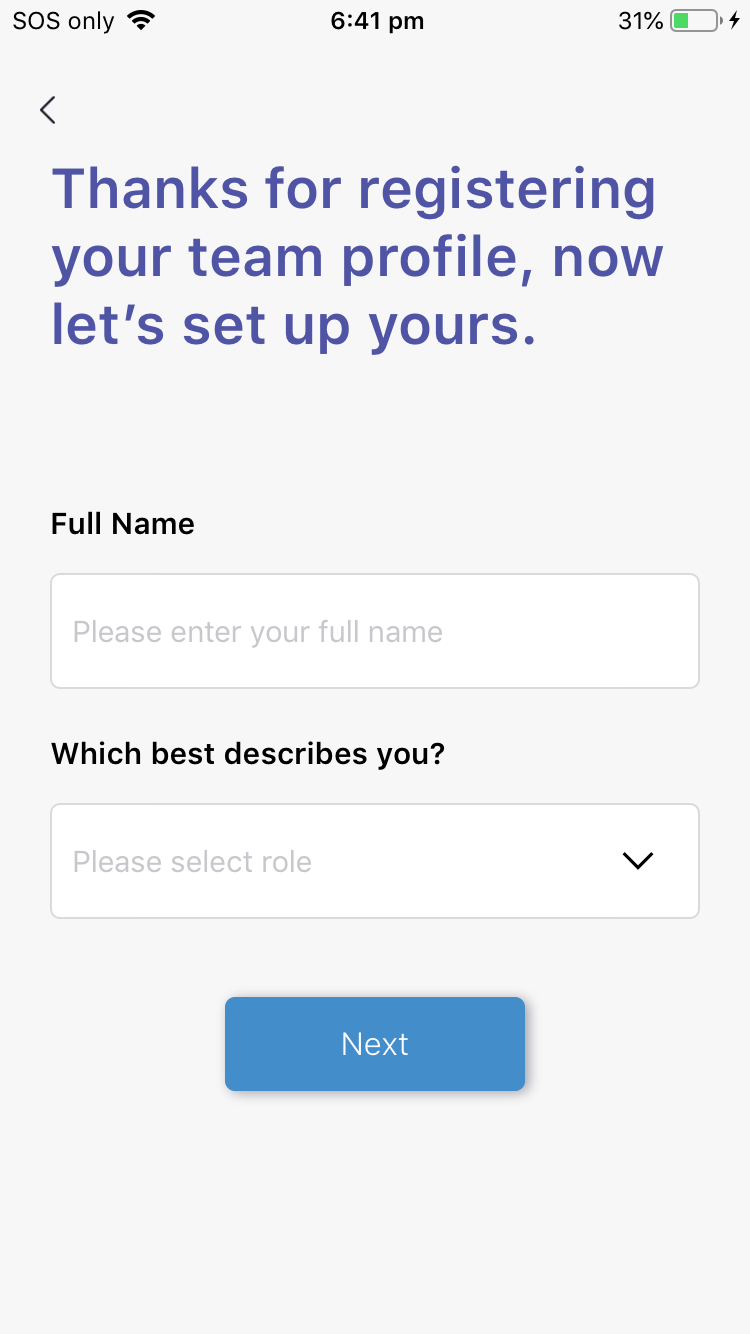Select the 'Please select role' placeholder text
The width and height of the screenshot is (750, 1334).
192,862
